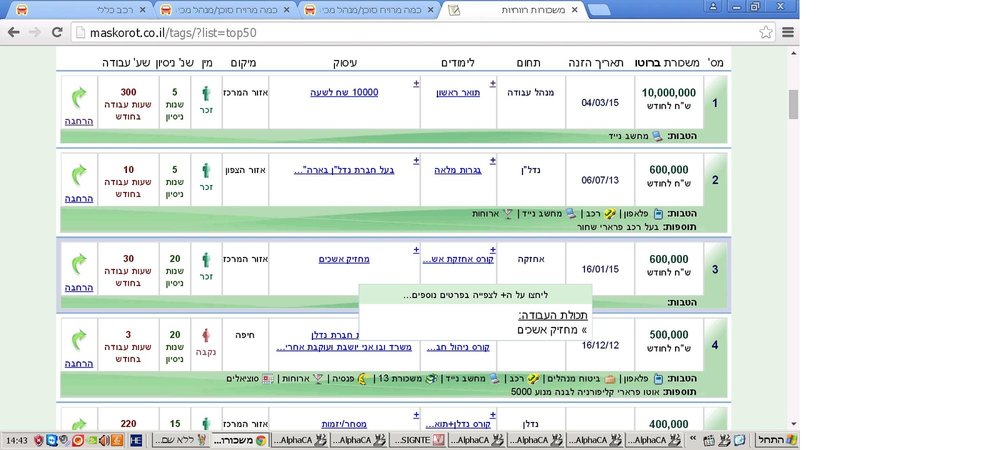
Task: Open the link 10000 שח לשעה
Action: [x=344, y=92]
